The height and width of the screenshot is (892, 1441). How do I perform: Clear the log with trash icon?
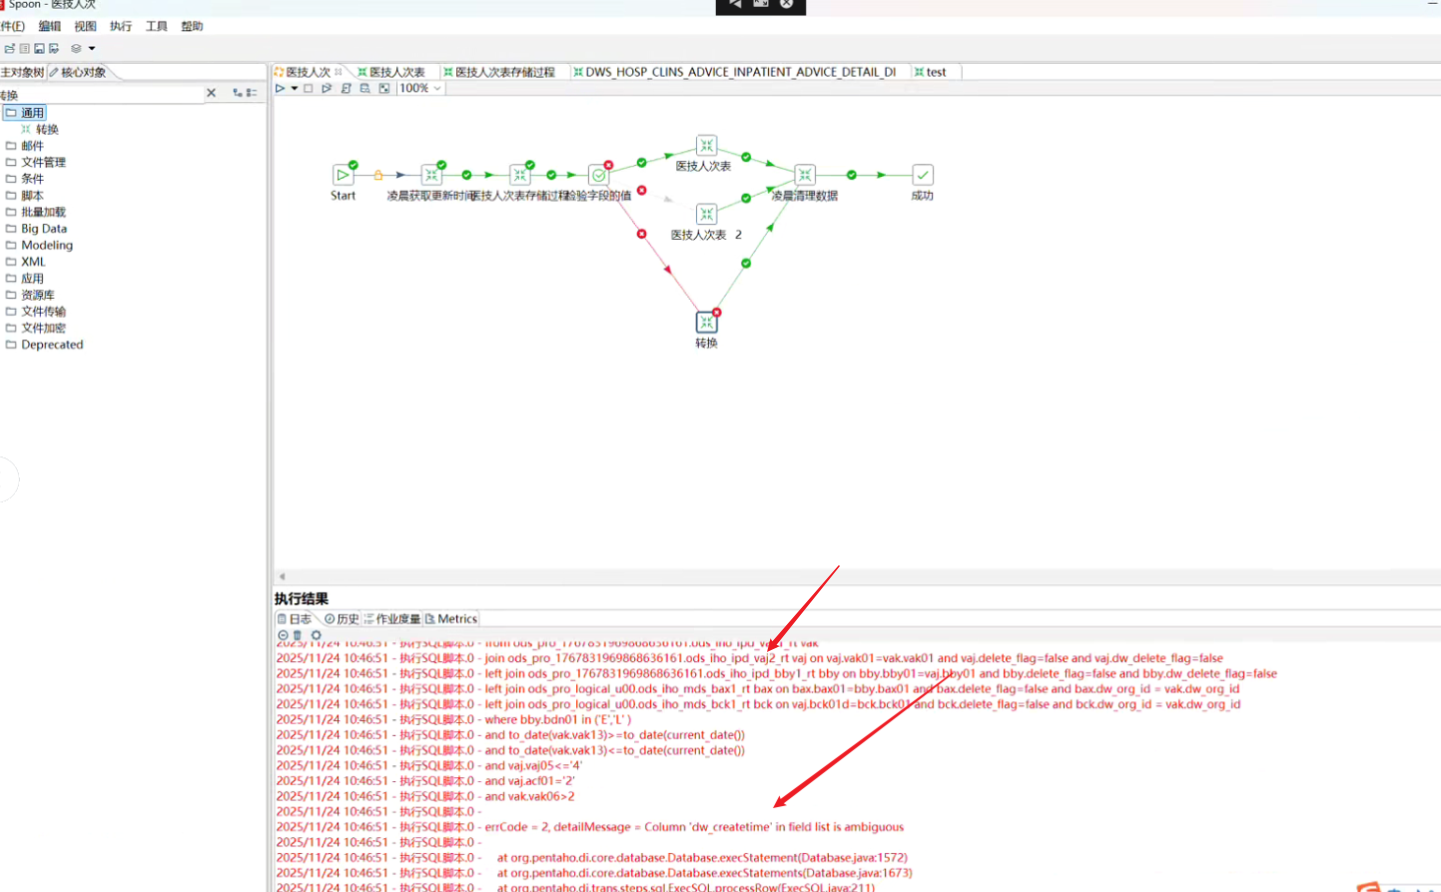point(298,635)
